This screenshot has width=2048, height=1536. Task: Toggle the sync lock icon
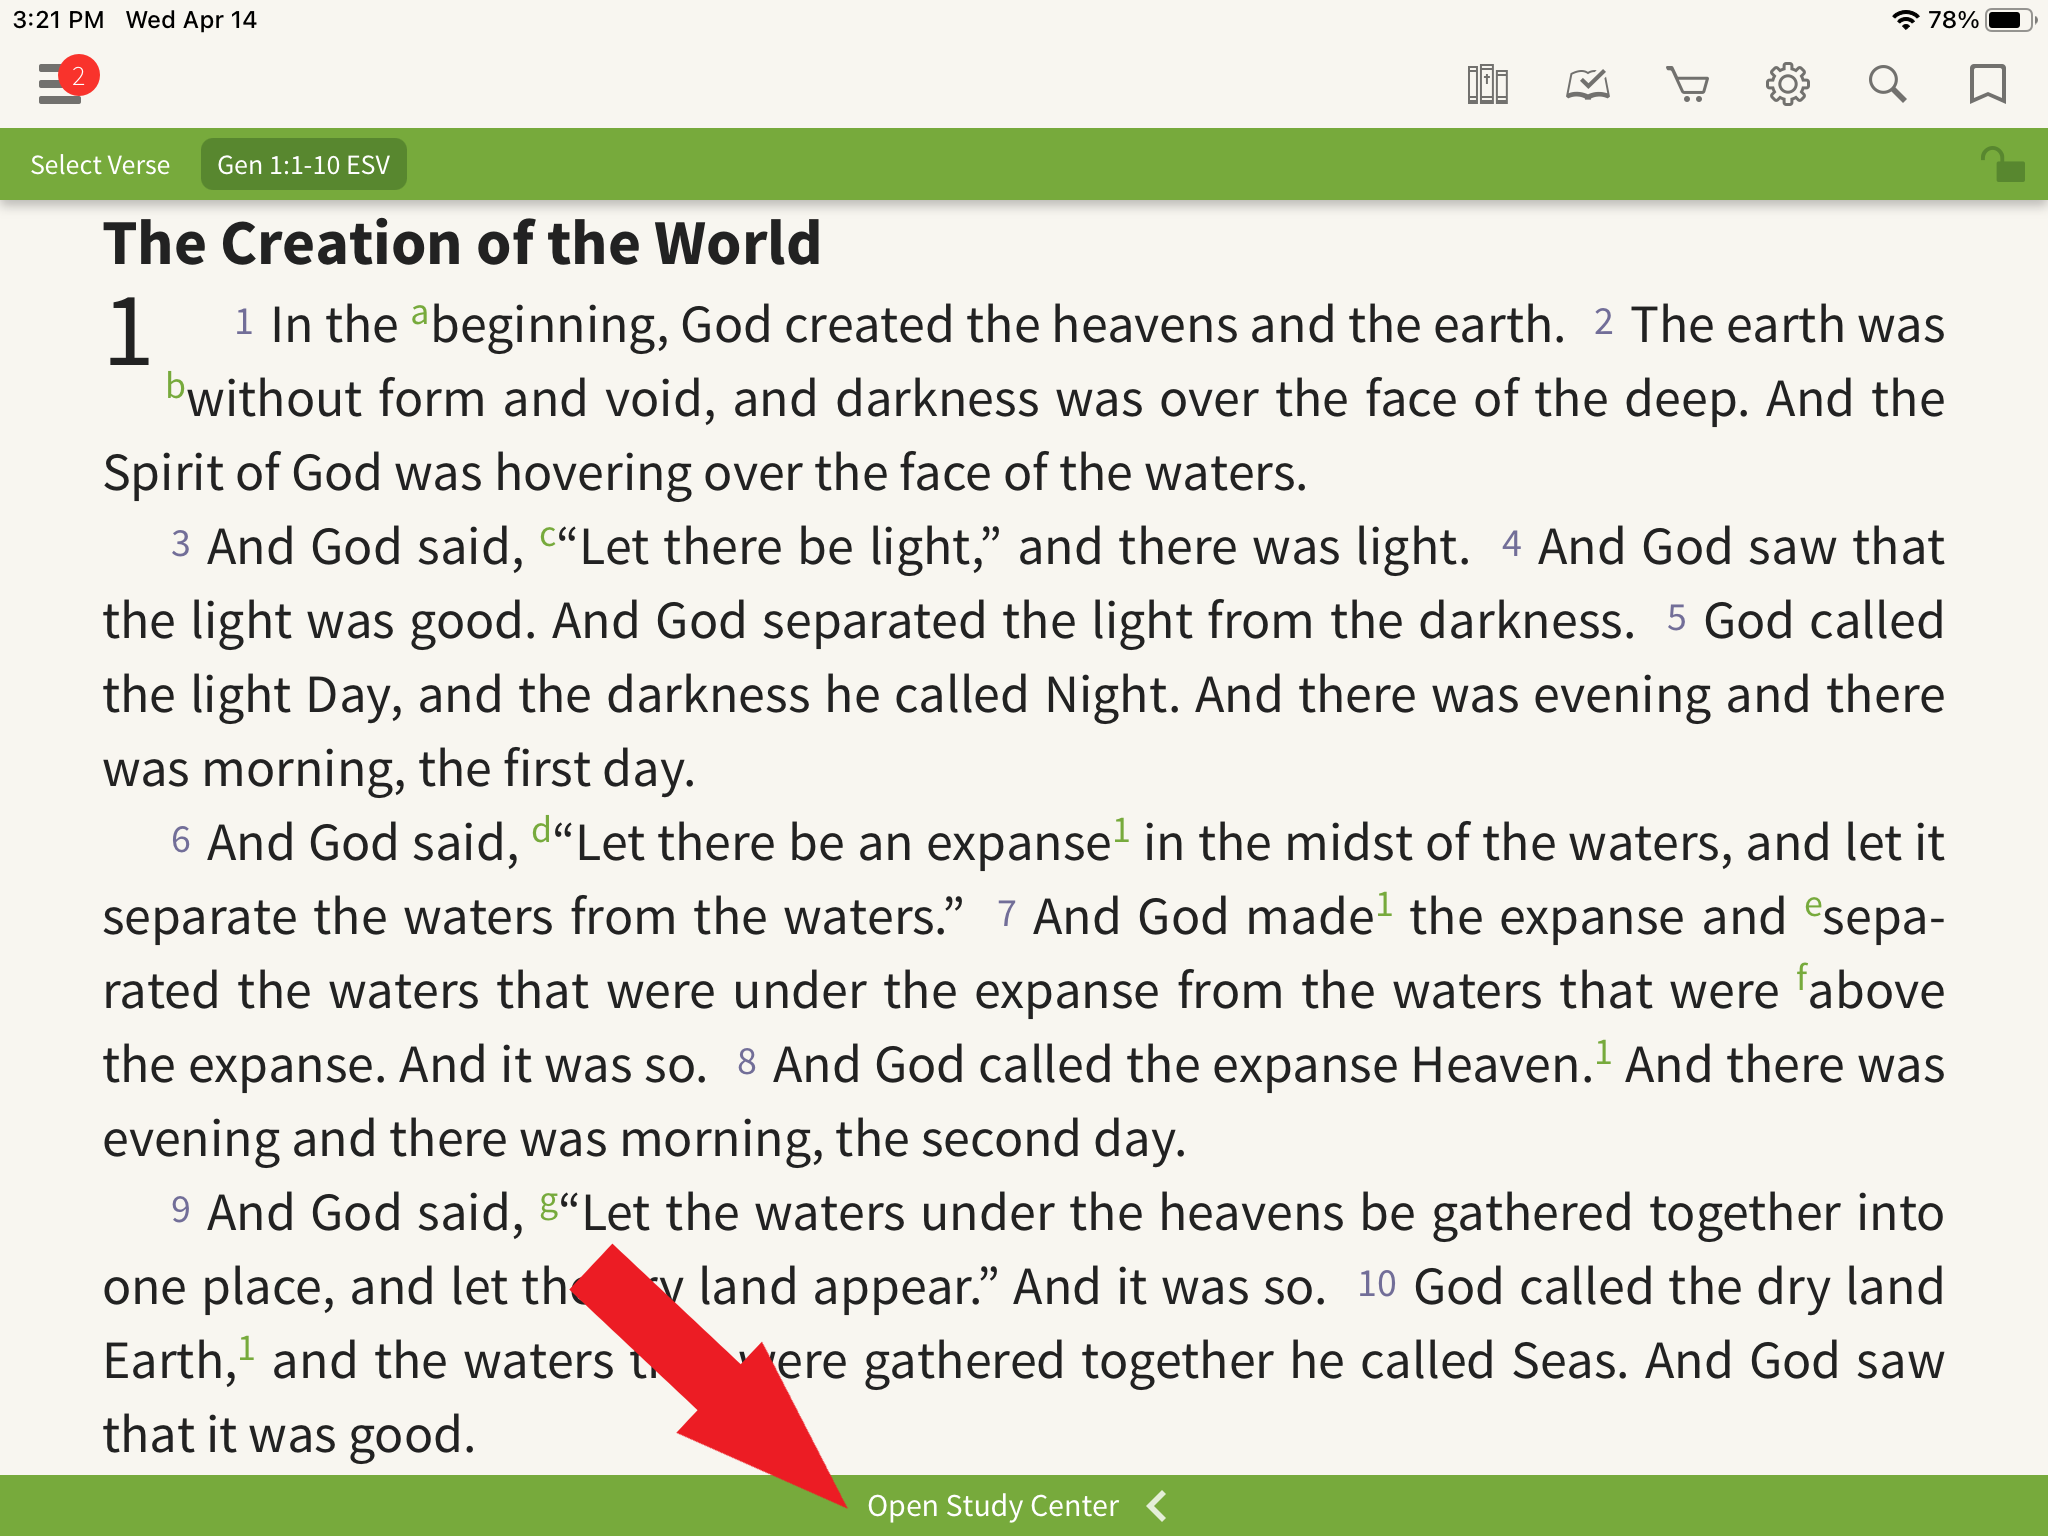2003,164
